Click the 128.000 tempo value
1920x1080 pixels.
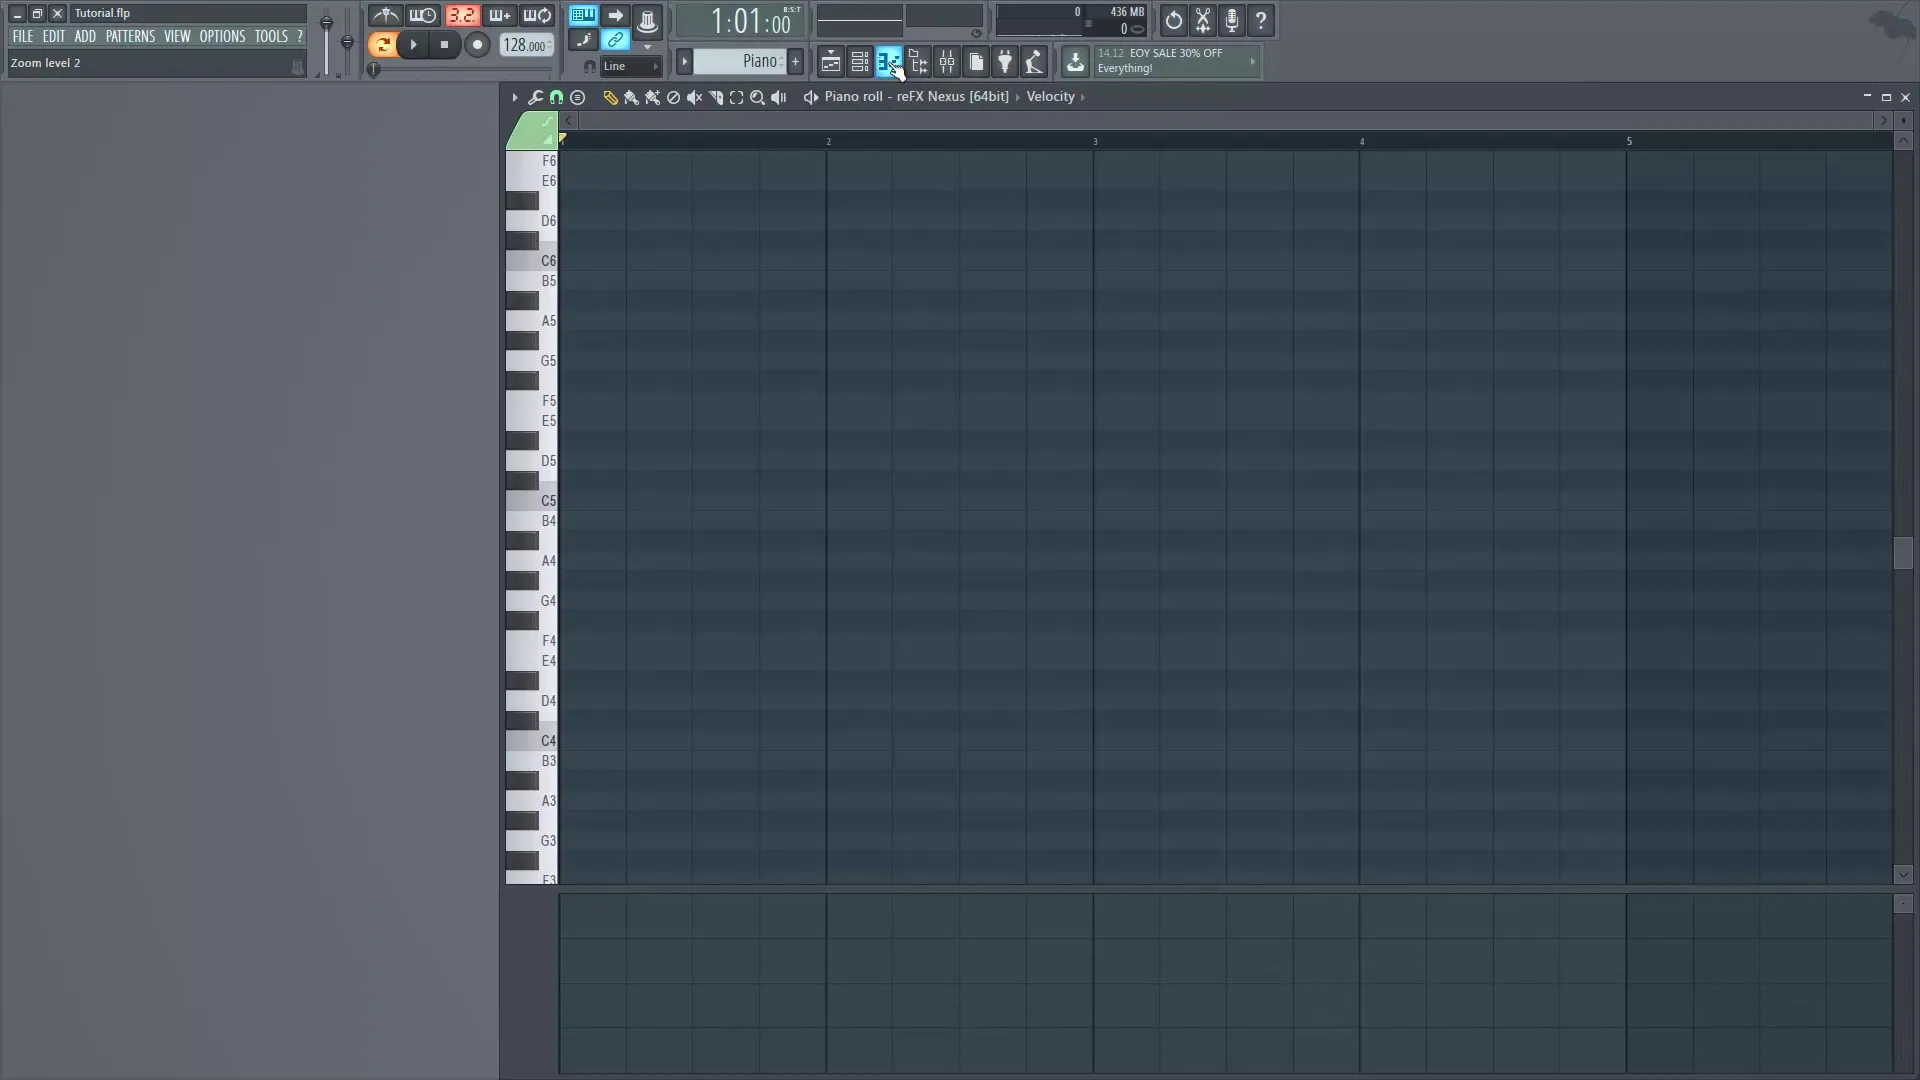(x=525, y=44)
